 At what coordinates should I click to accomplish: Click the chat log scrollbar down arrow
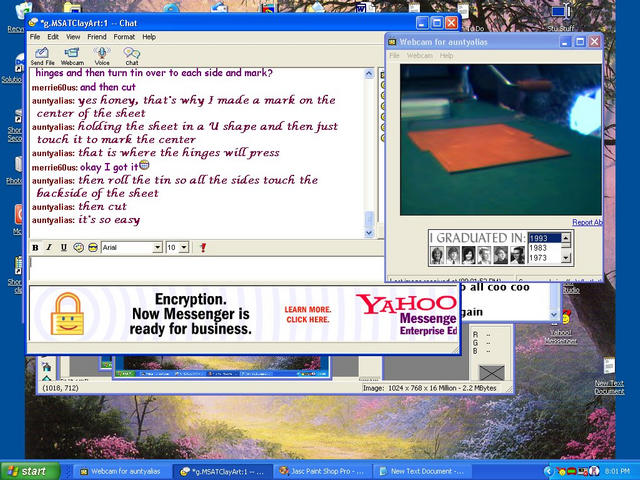369,233
